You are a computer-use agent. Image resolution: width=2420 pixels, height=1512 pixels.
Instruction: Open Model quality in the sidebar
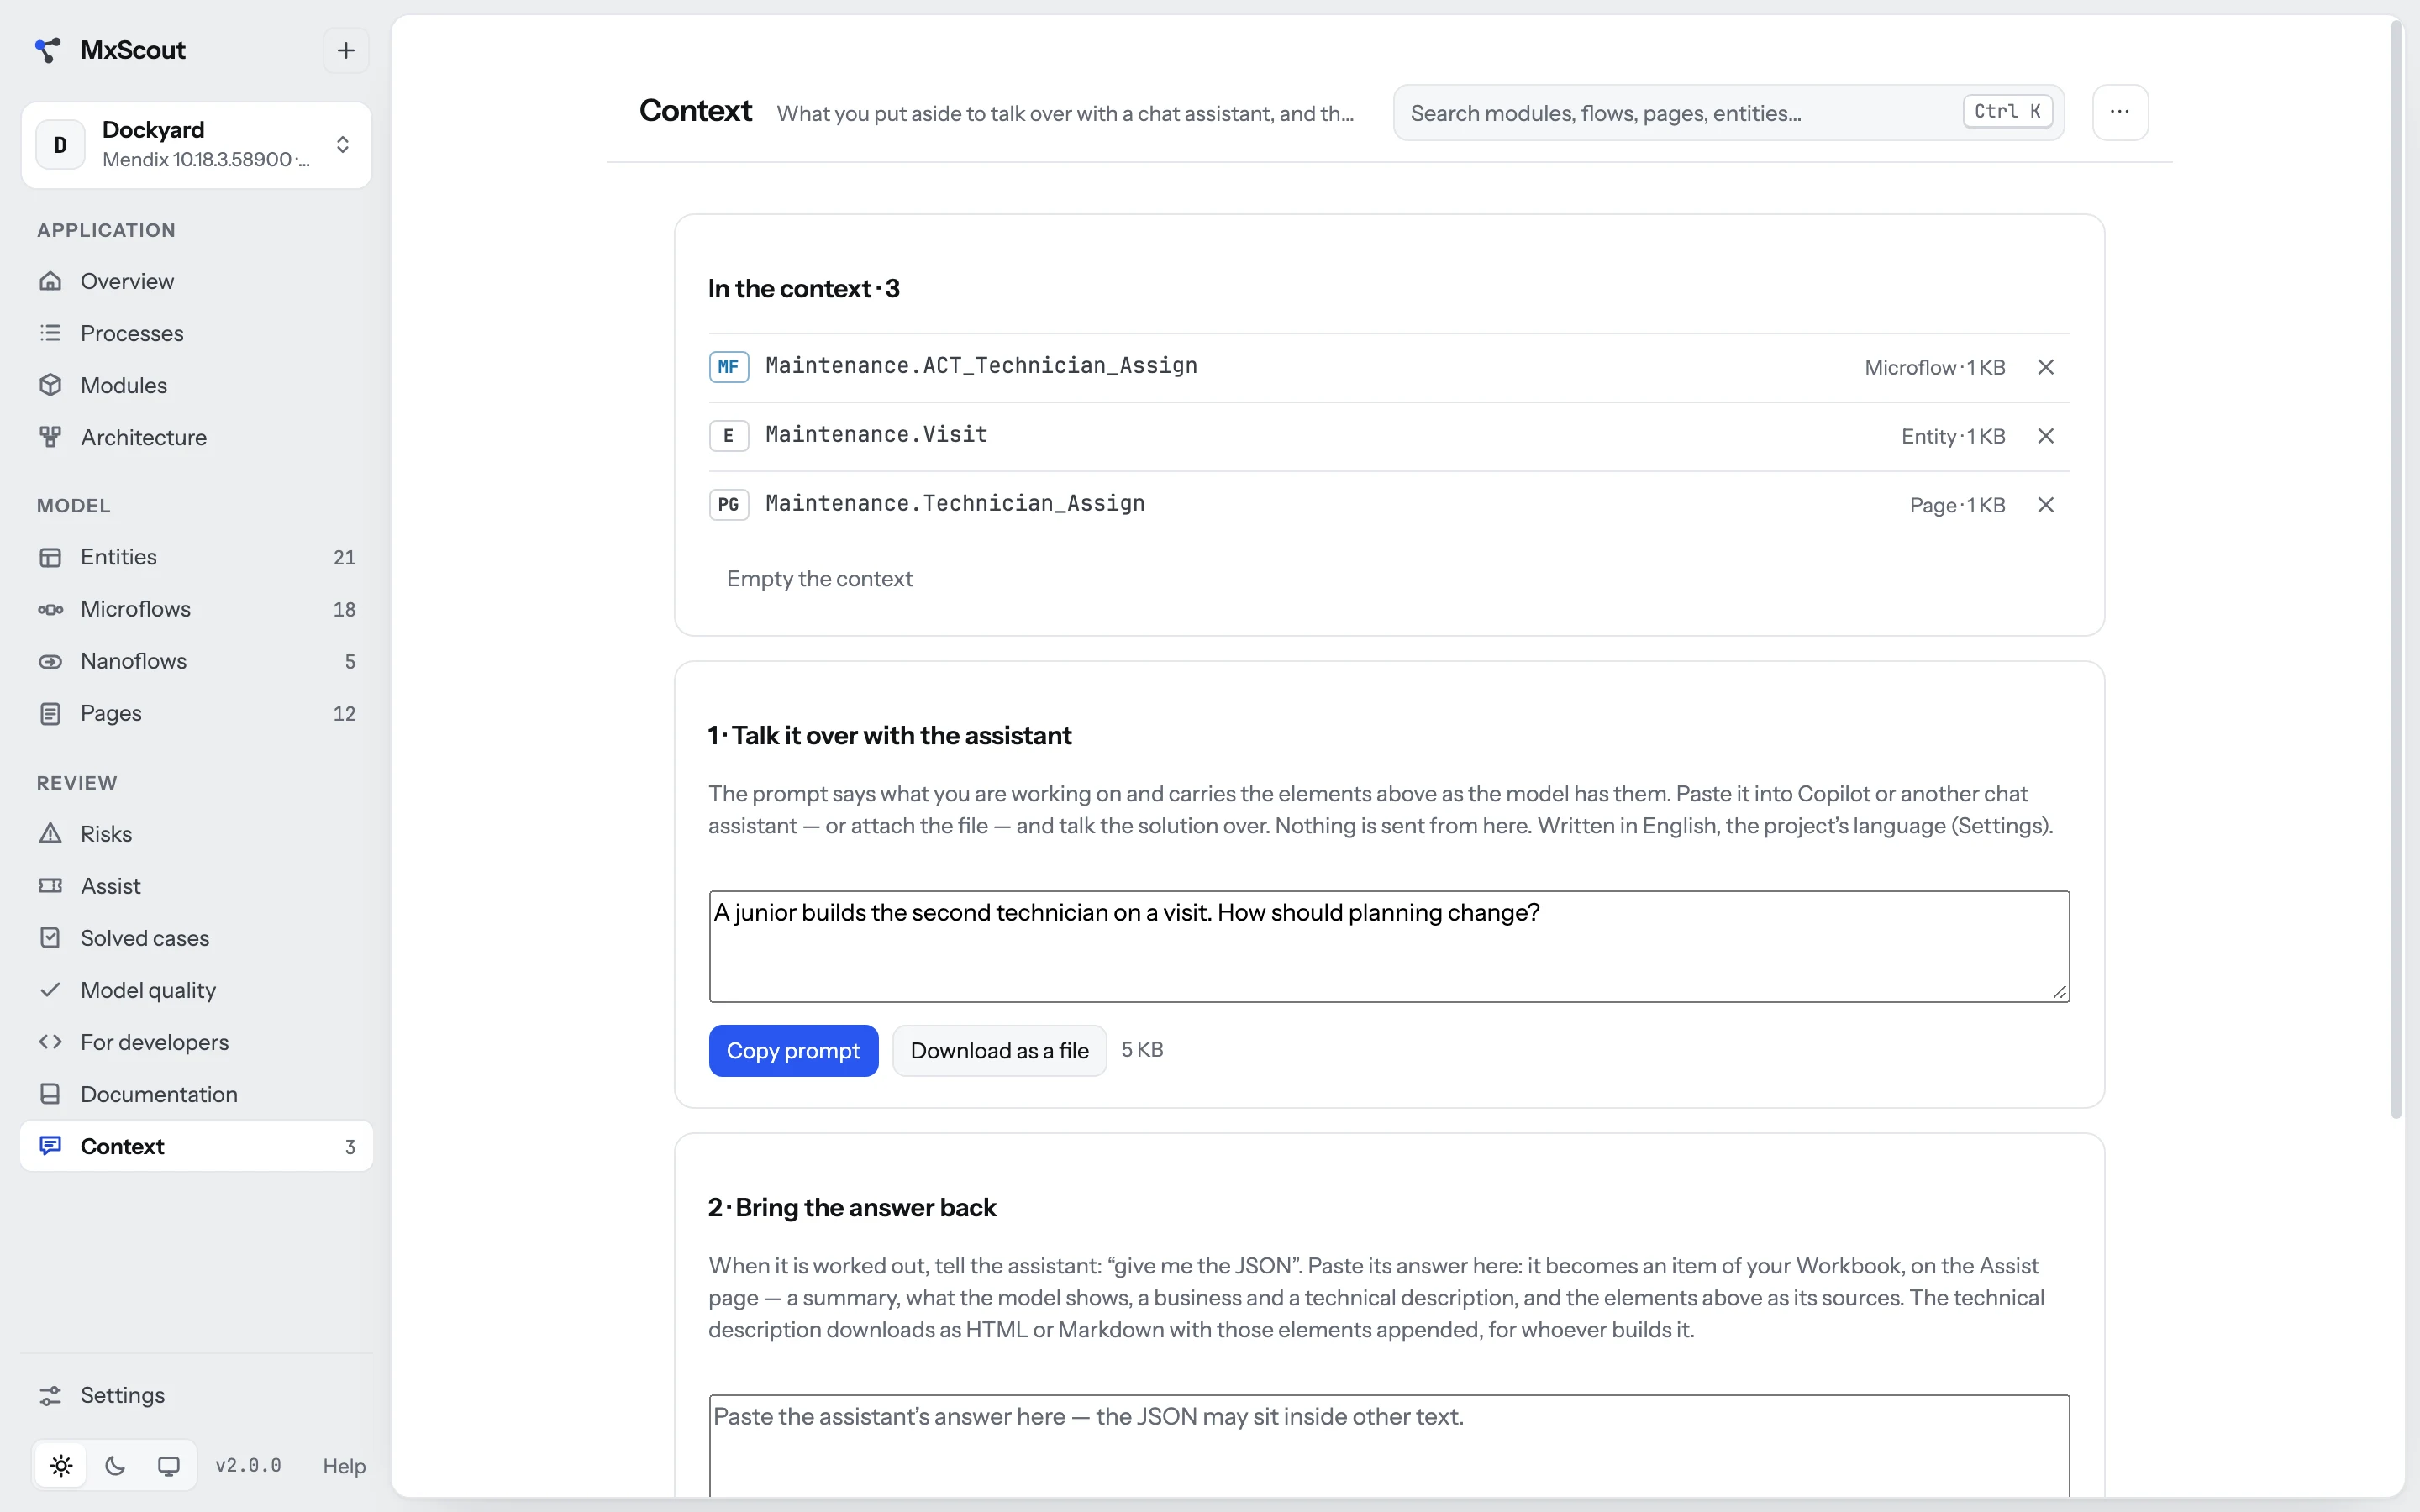click(x=196, y=989)
